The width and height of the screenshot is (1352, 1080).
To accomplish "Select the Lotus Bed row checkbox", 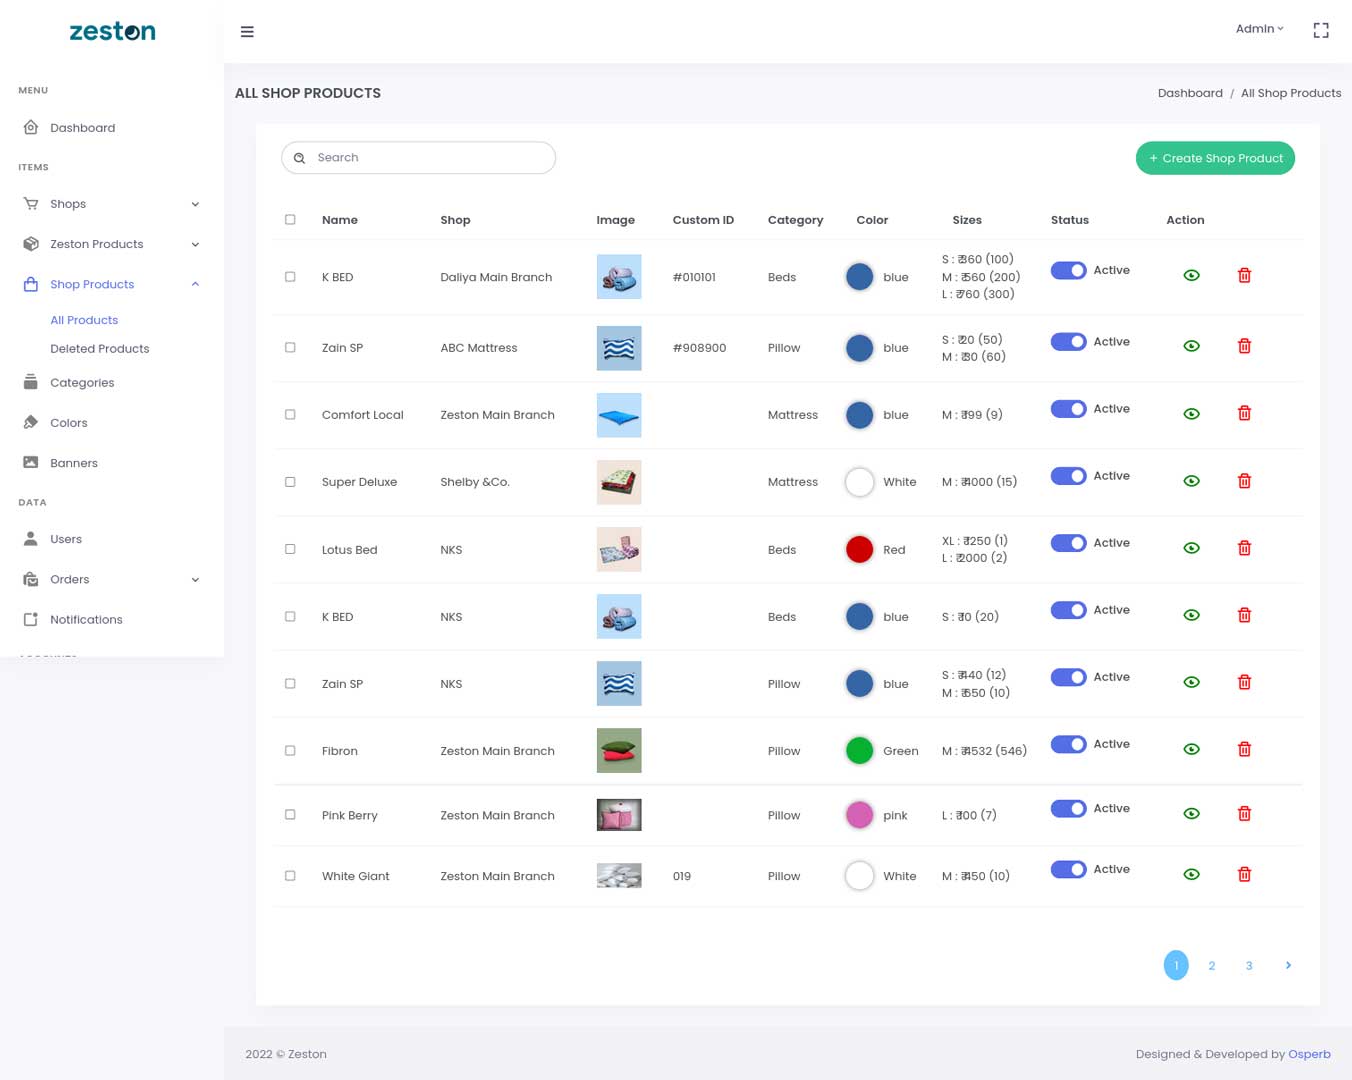I will point(290,549).
